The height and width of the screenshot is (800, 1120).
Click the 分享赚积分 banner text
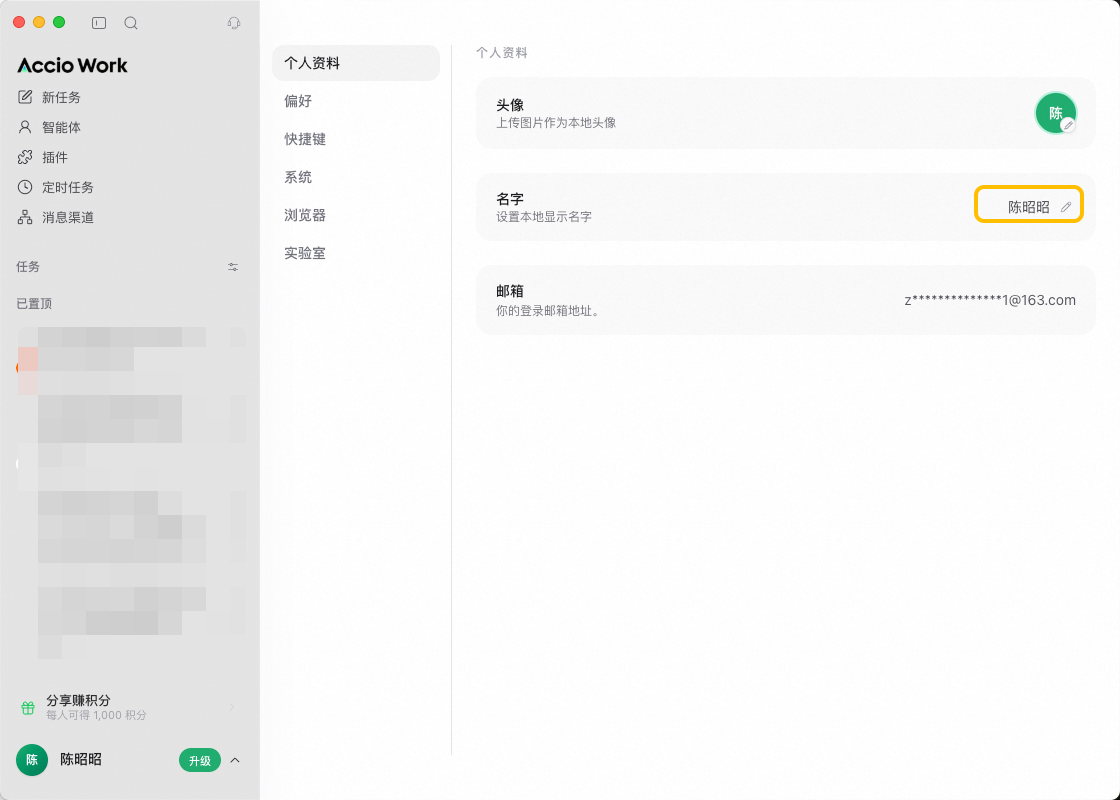click(79, 700)
